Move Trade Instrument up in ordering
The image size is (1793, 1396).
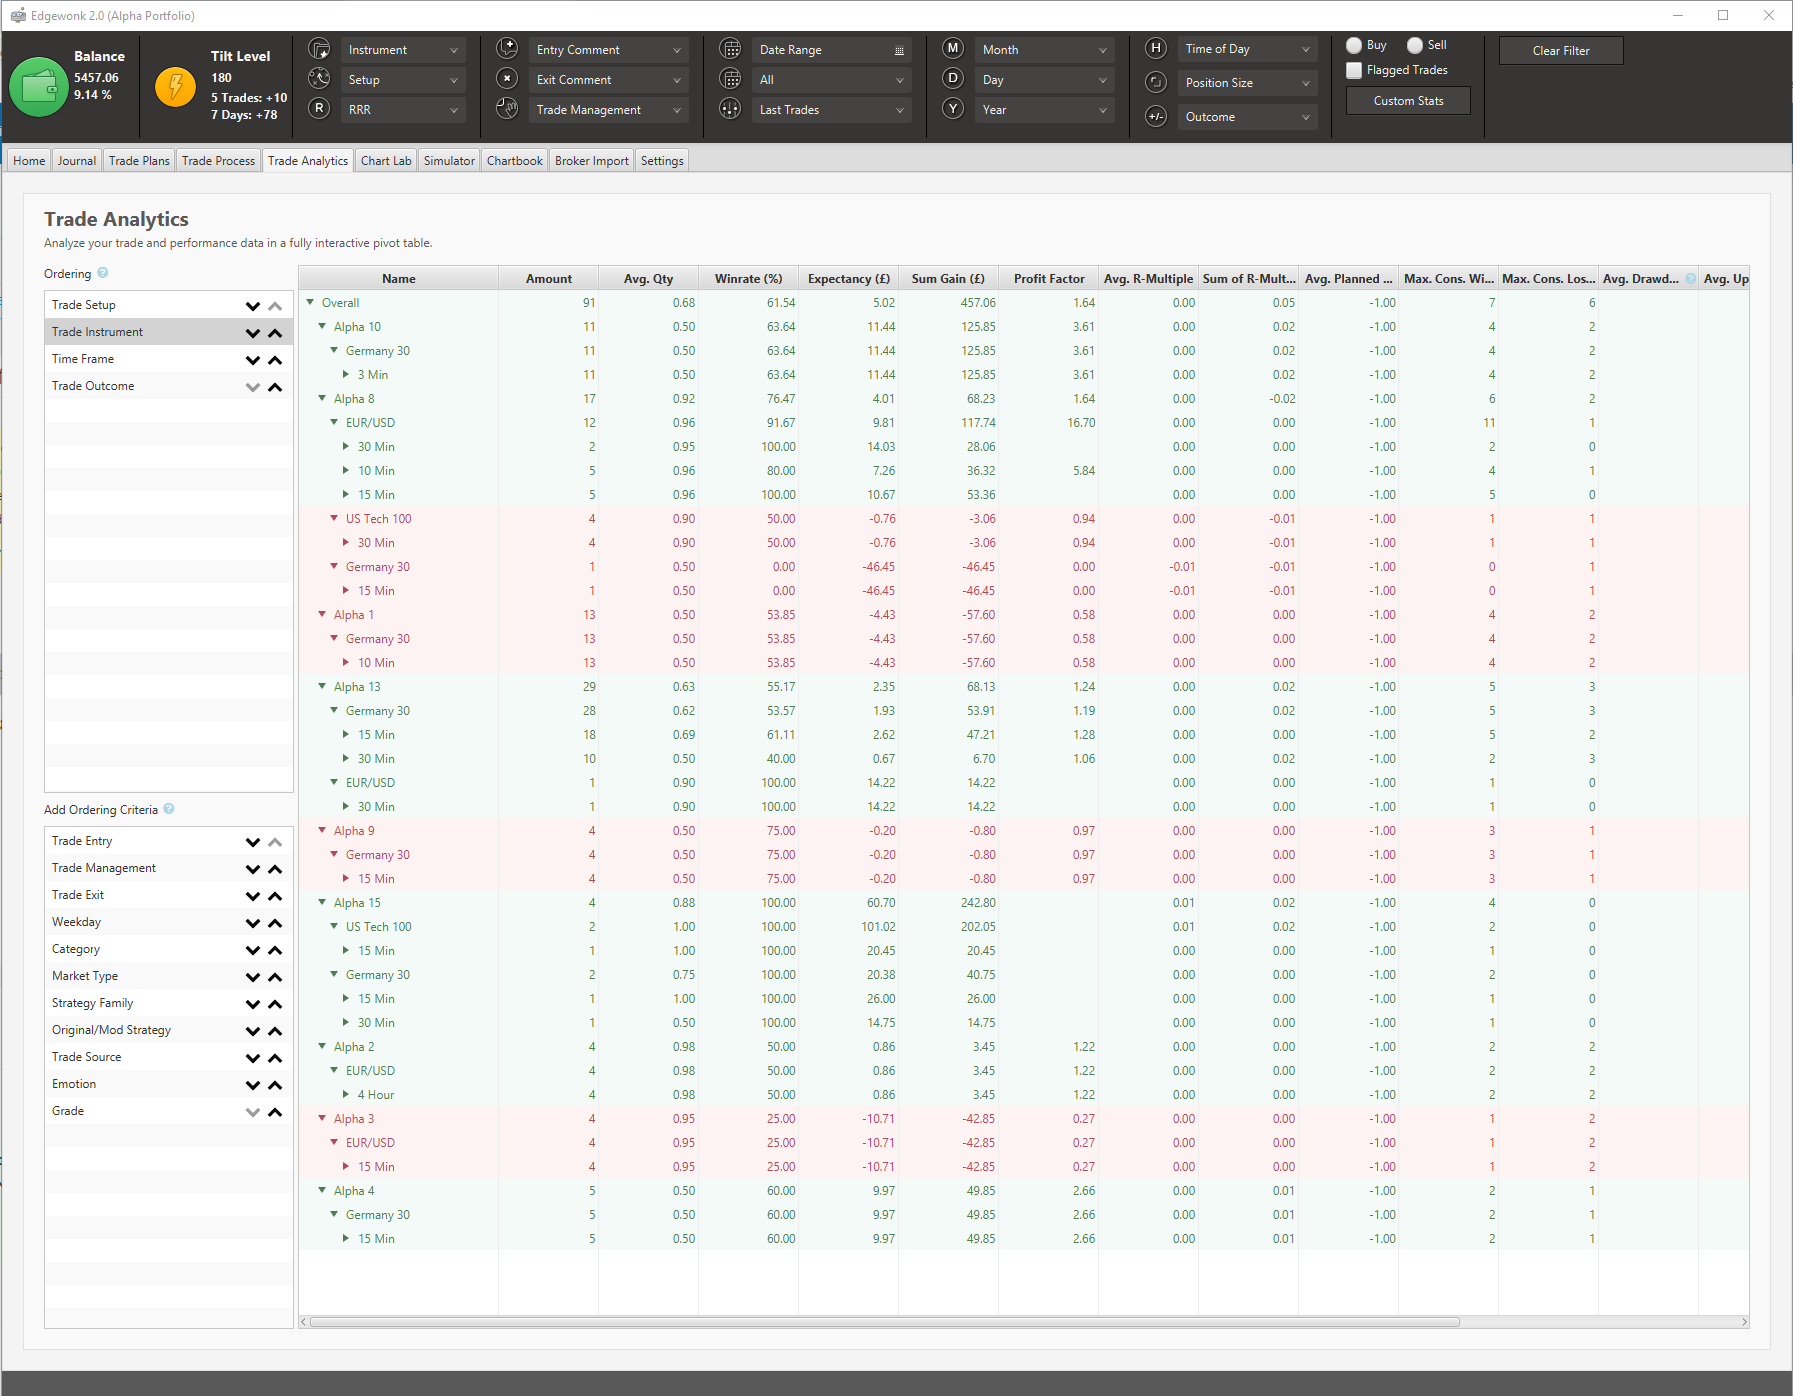[x=275, y=333]
